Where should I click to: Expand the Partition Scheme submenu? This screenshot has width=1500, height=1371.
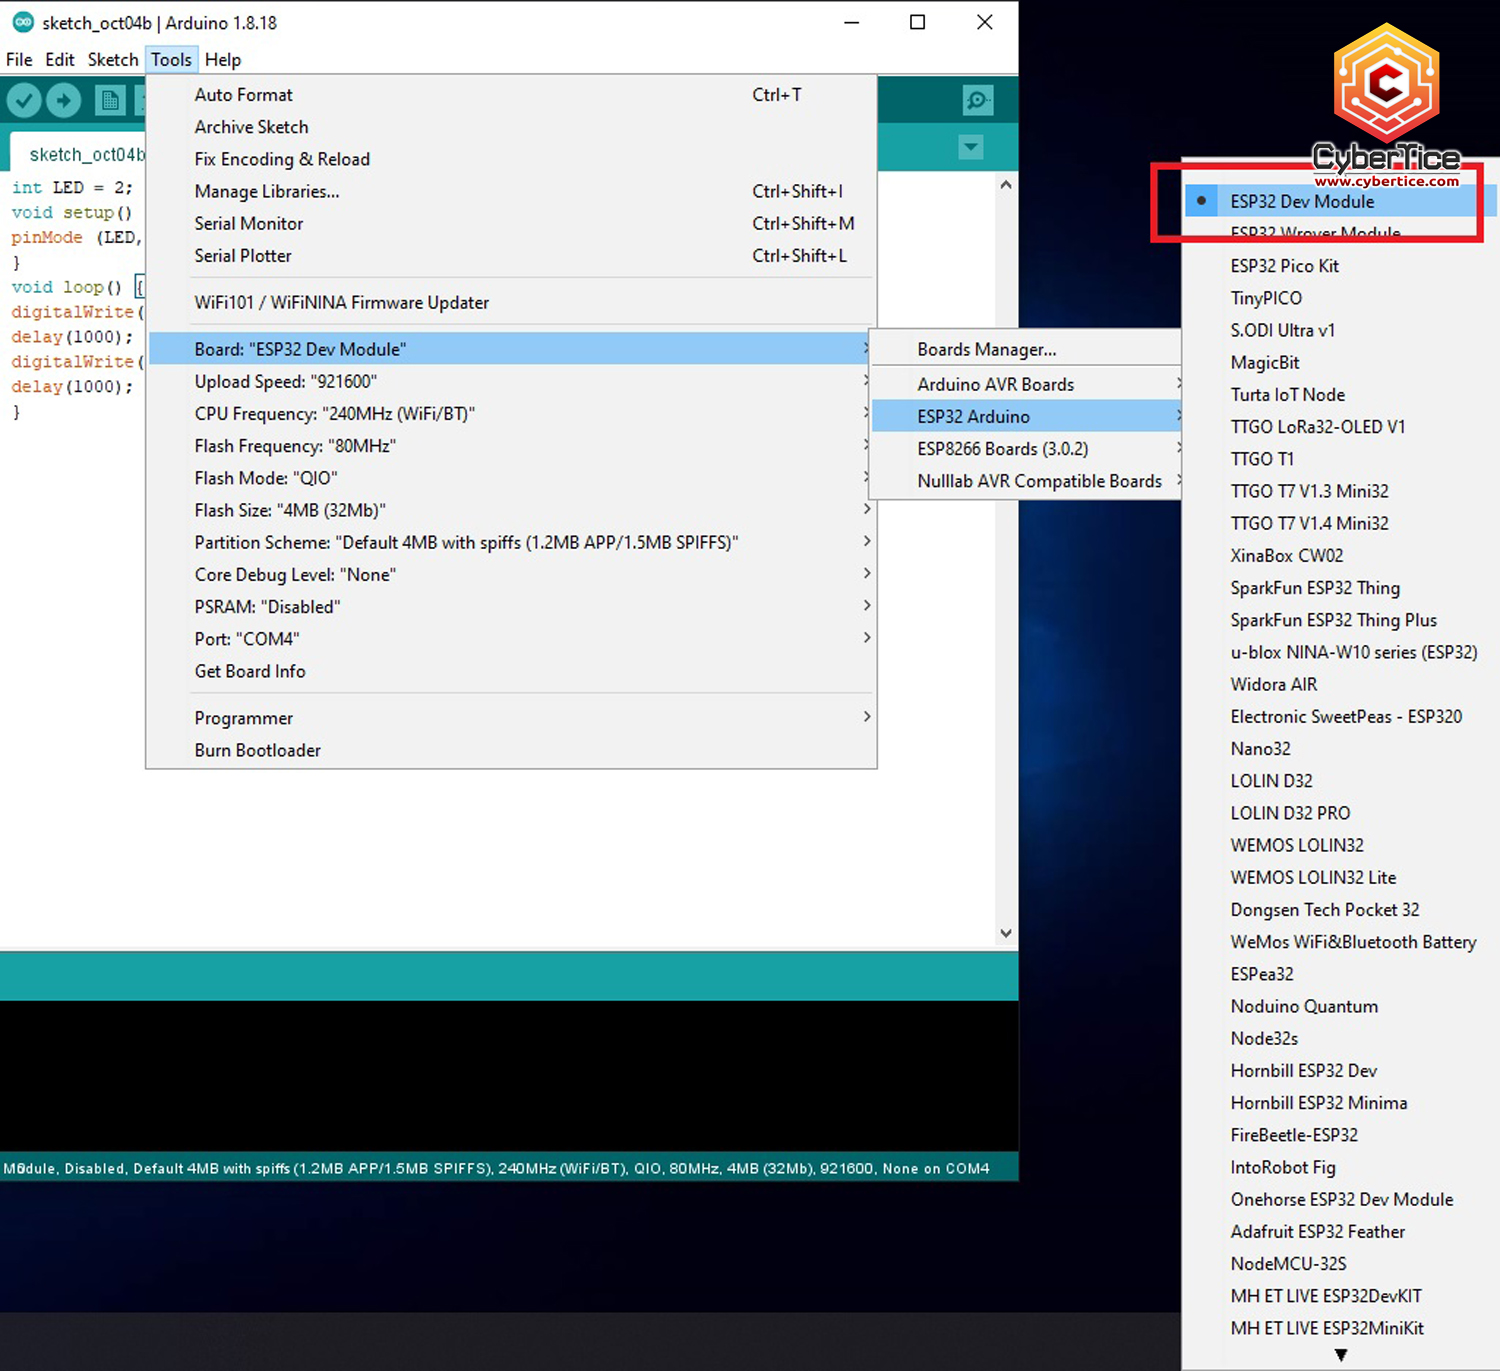tap(466, 542)
